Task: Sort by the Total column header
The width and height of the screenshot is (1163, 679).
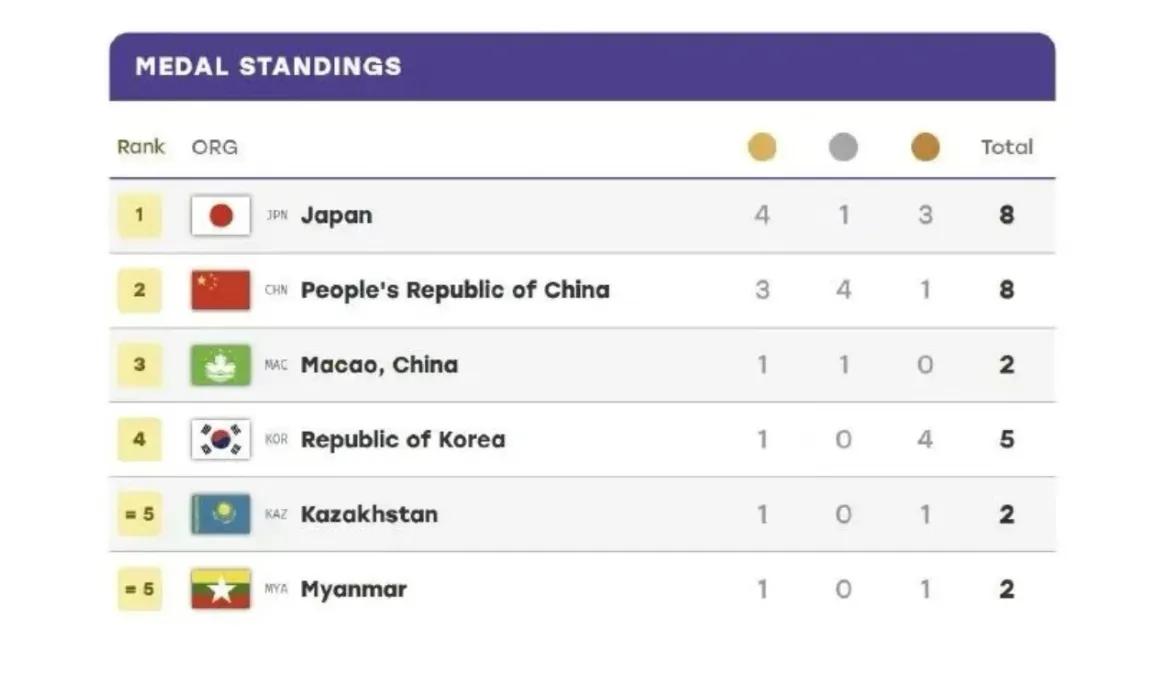Action: [x=1006, y=147]
